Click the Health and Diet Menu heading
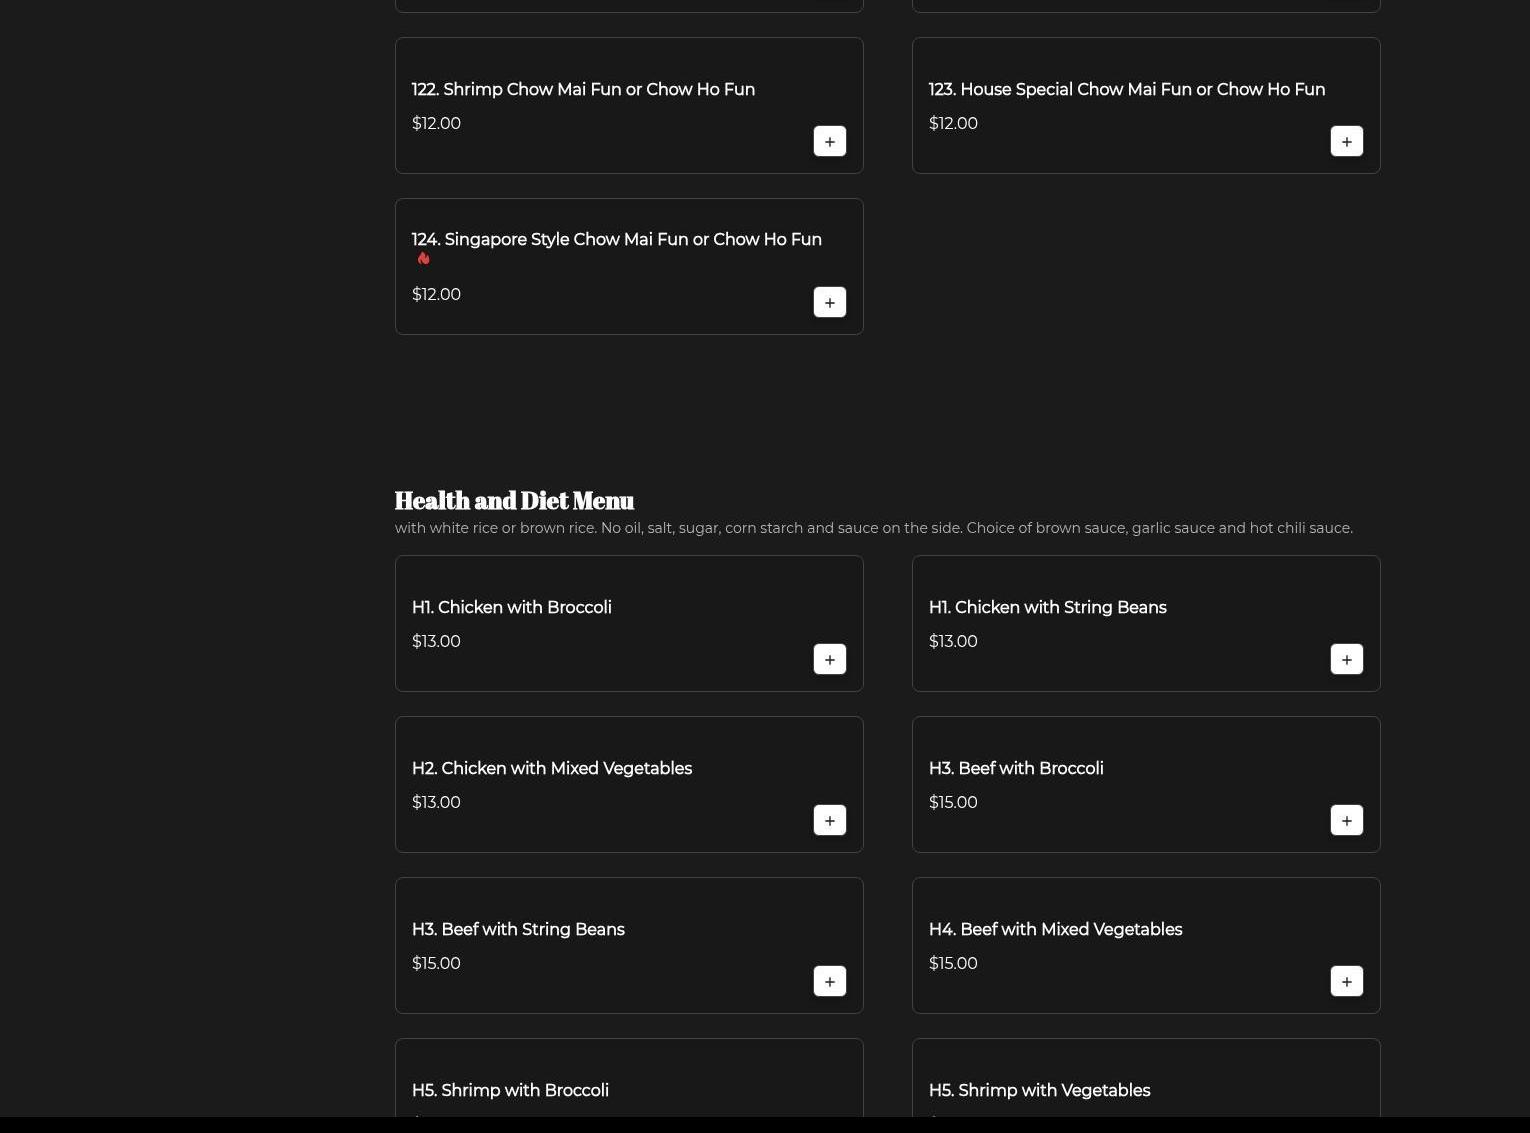 coord(514,500)
